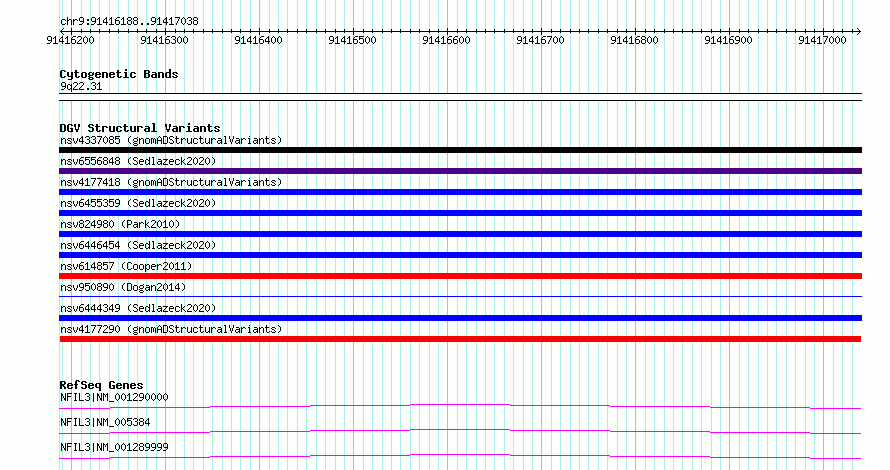Open variant nsv6556848 (Sedlazeck2020) label

click(x=138, y=161)
